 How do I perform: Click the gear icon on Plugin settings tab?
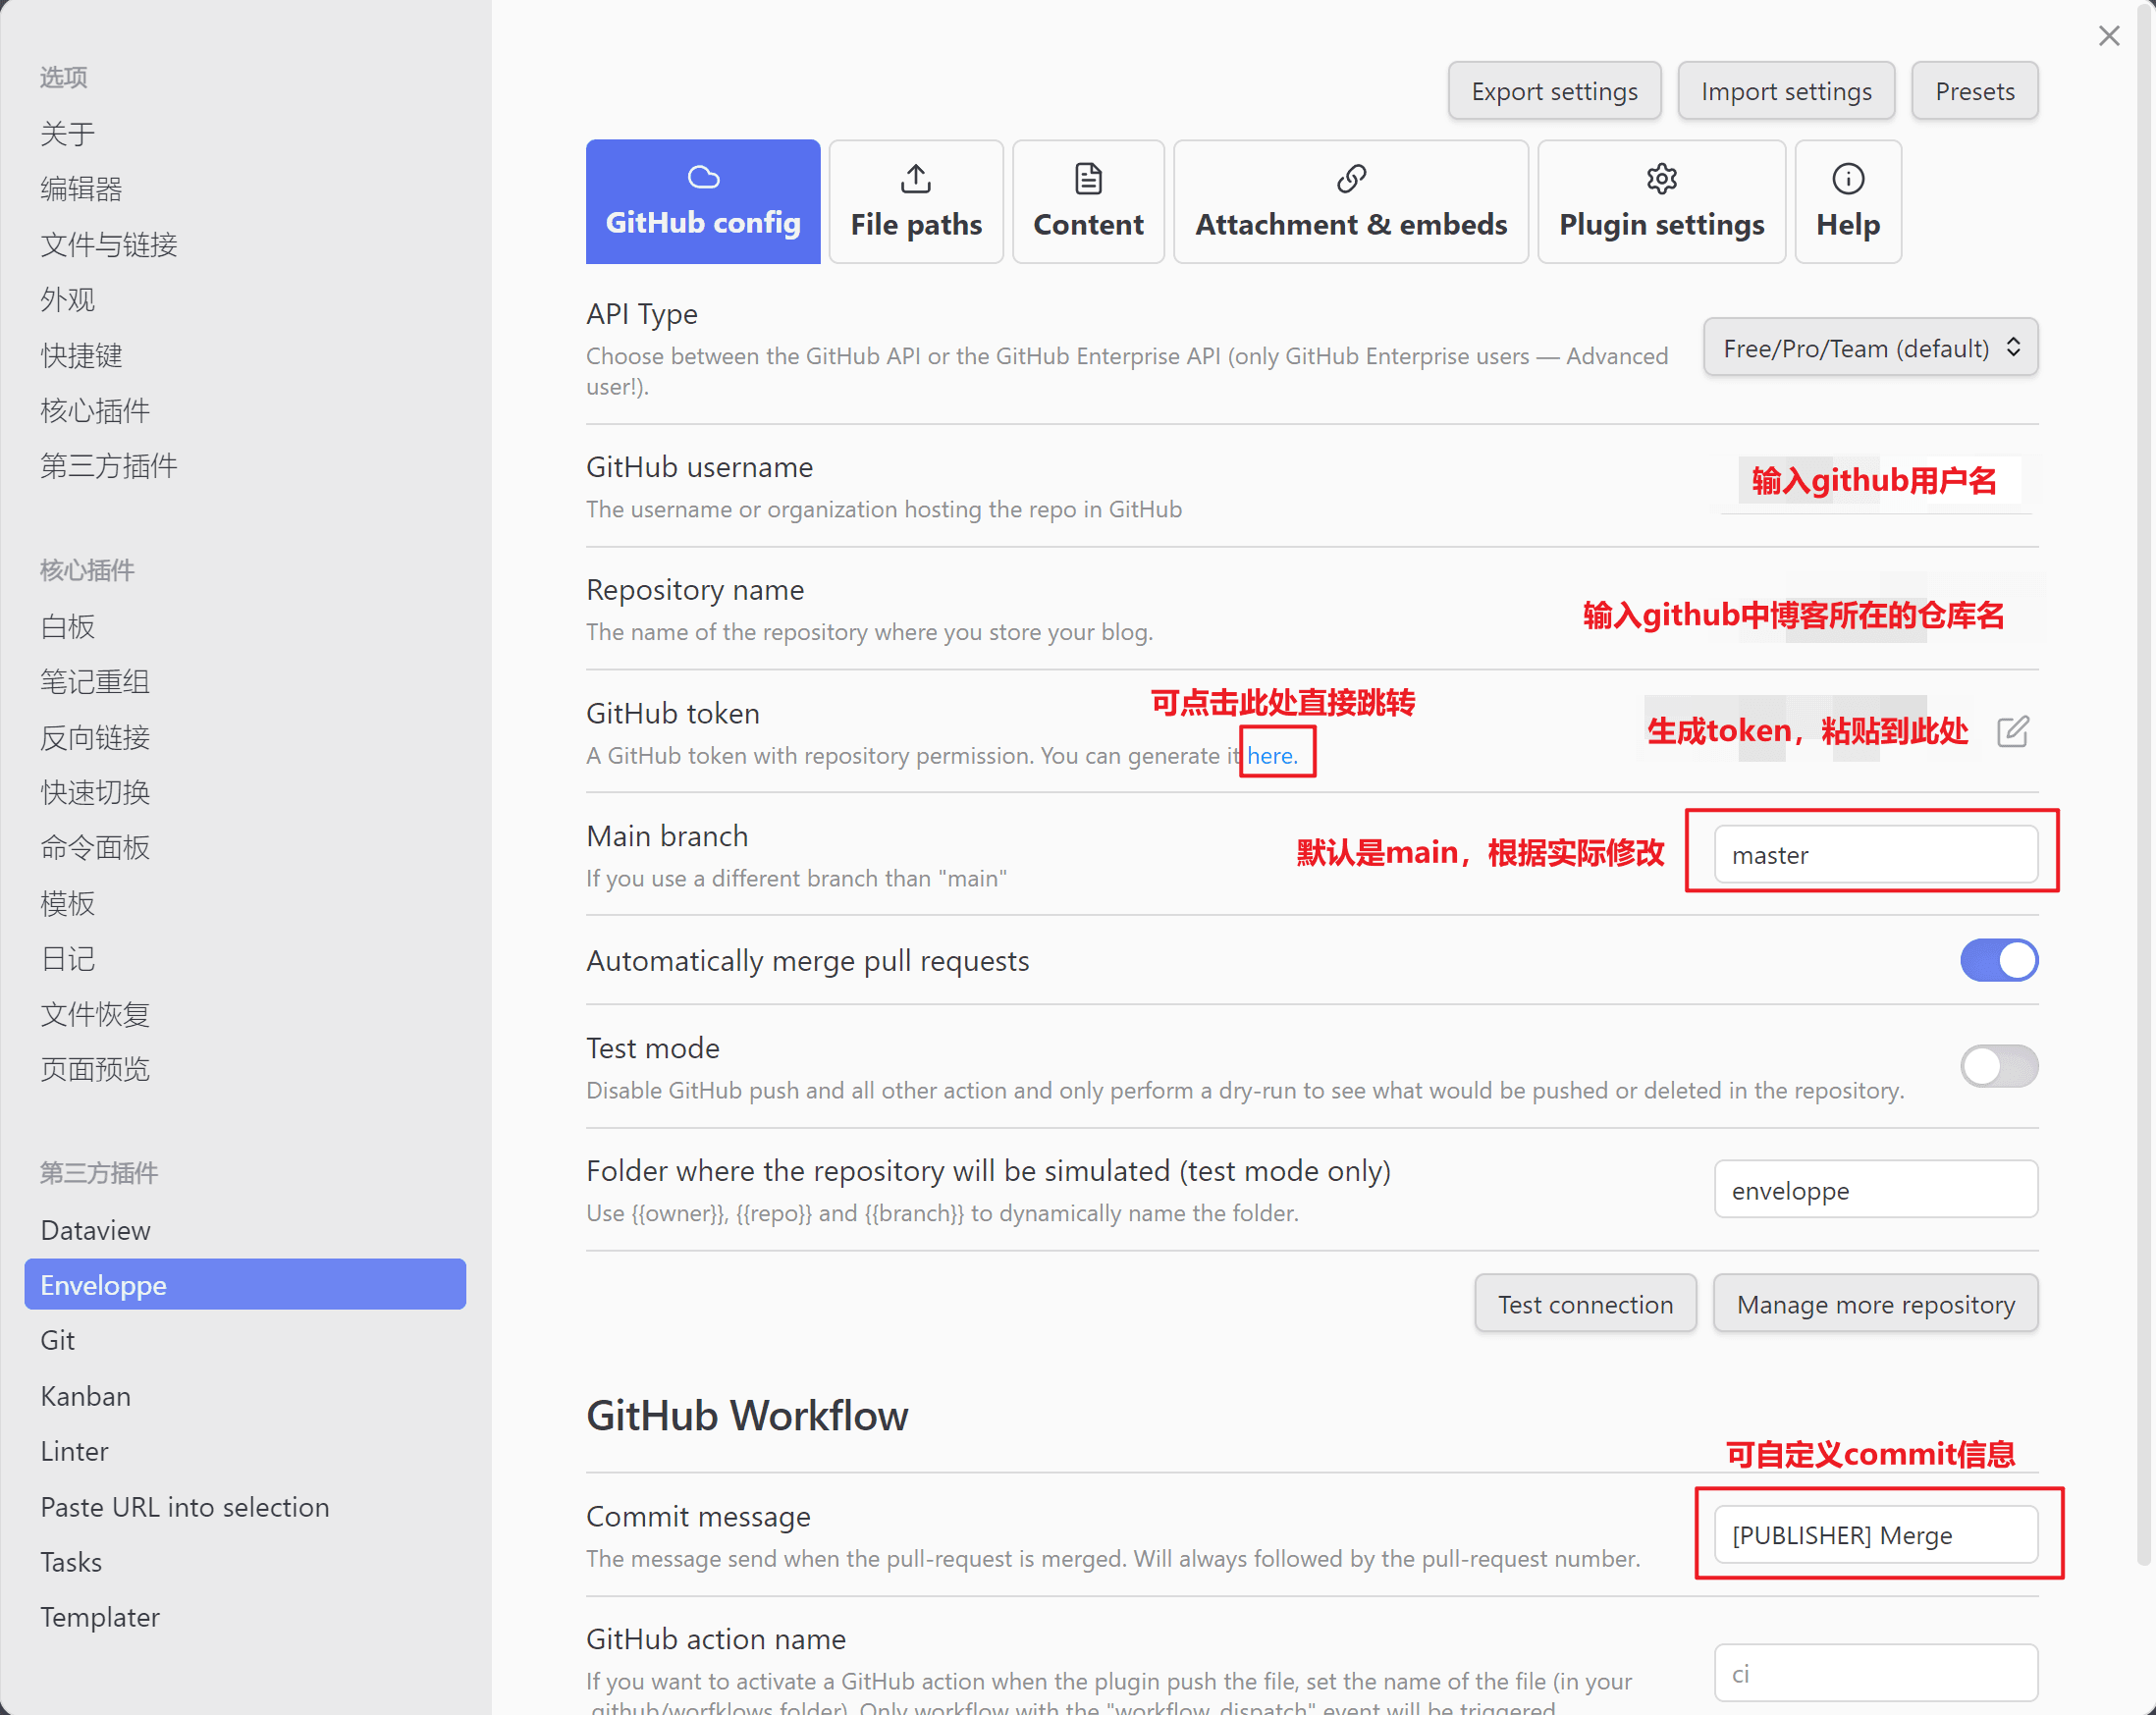[x=1661, y=179]
